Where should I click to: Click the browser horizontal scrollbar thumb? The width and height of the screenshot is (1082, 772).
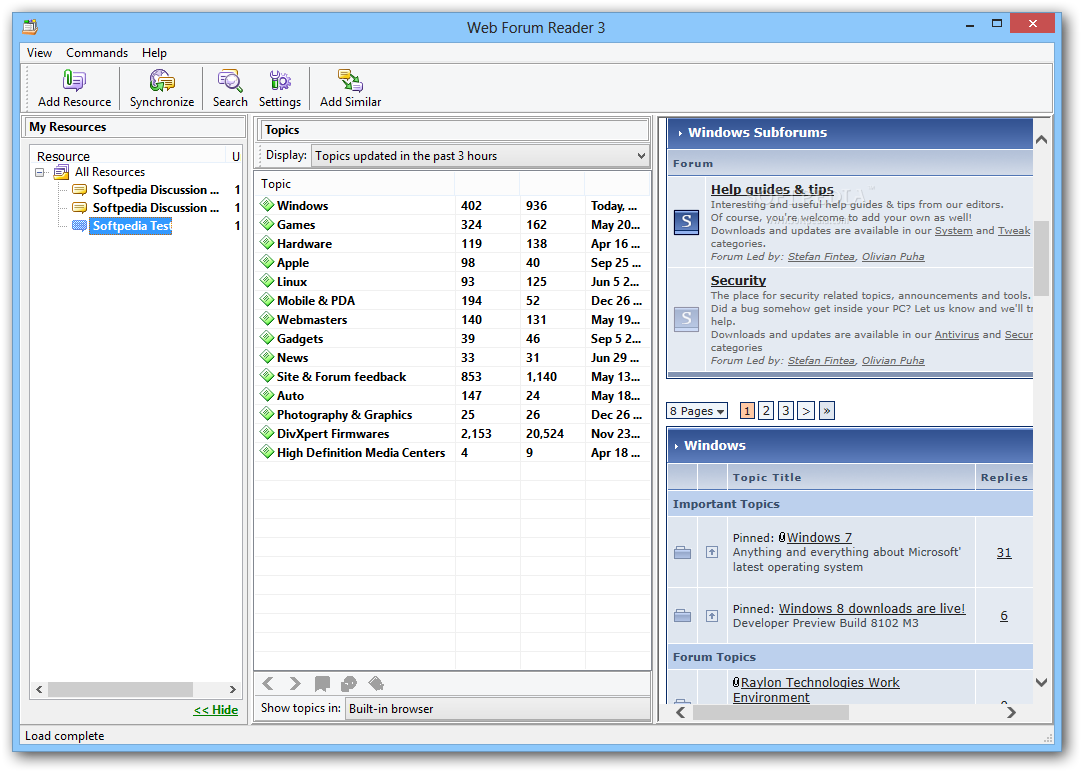771,712
